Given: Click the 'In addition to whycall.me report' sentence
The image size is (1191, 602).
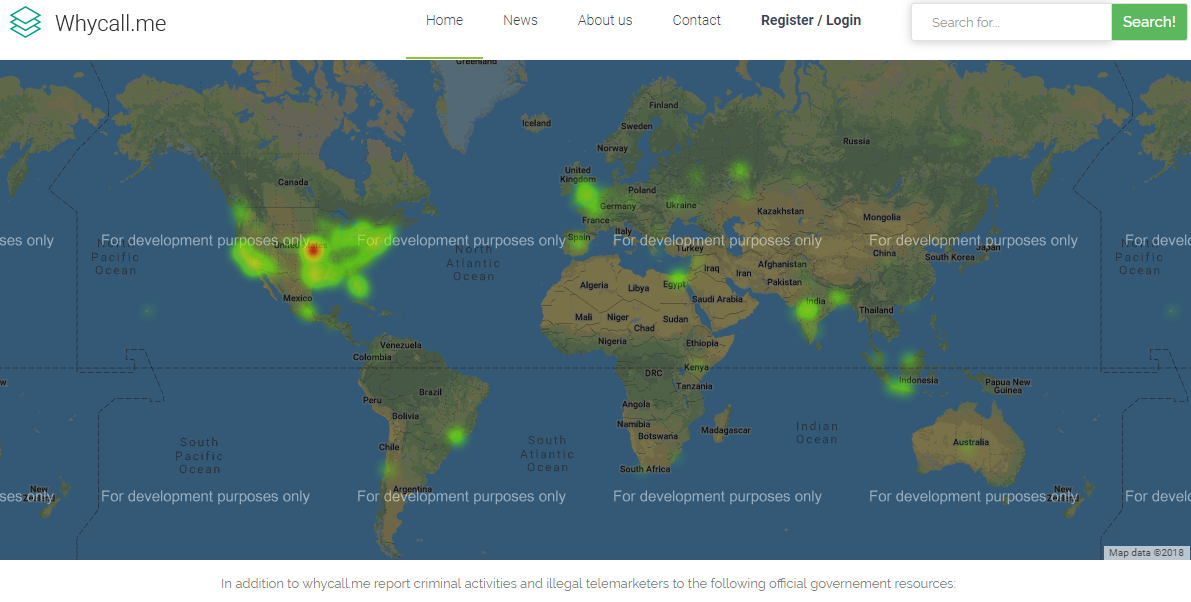Looking at the screenshot, I should [x=588, y=584].
